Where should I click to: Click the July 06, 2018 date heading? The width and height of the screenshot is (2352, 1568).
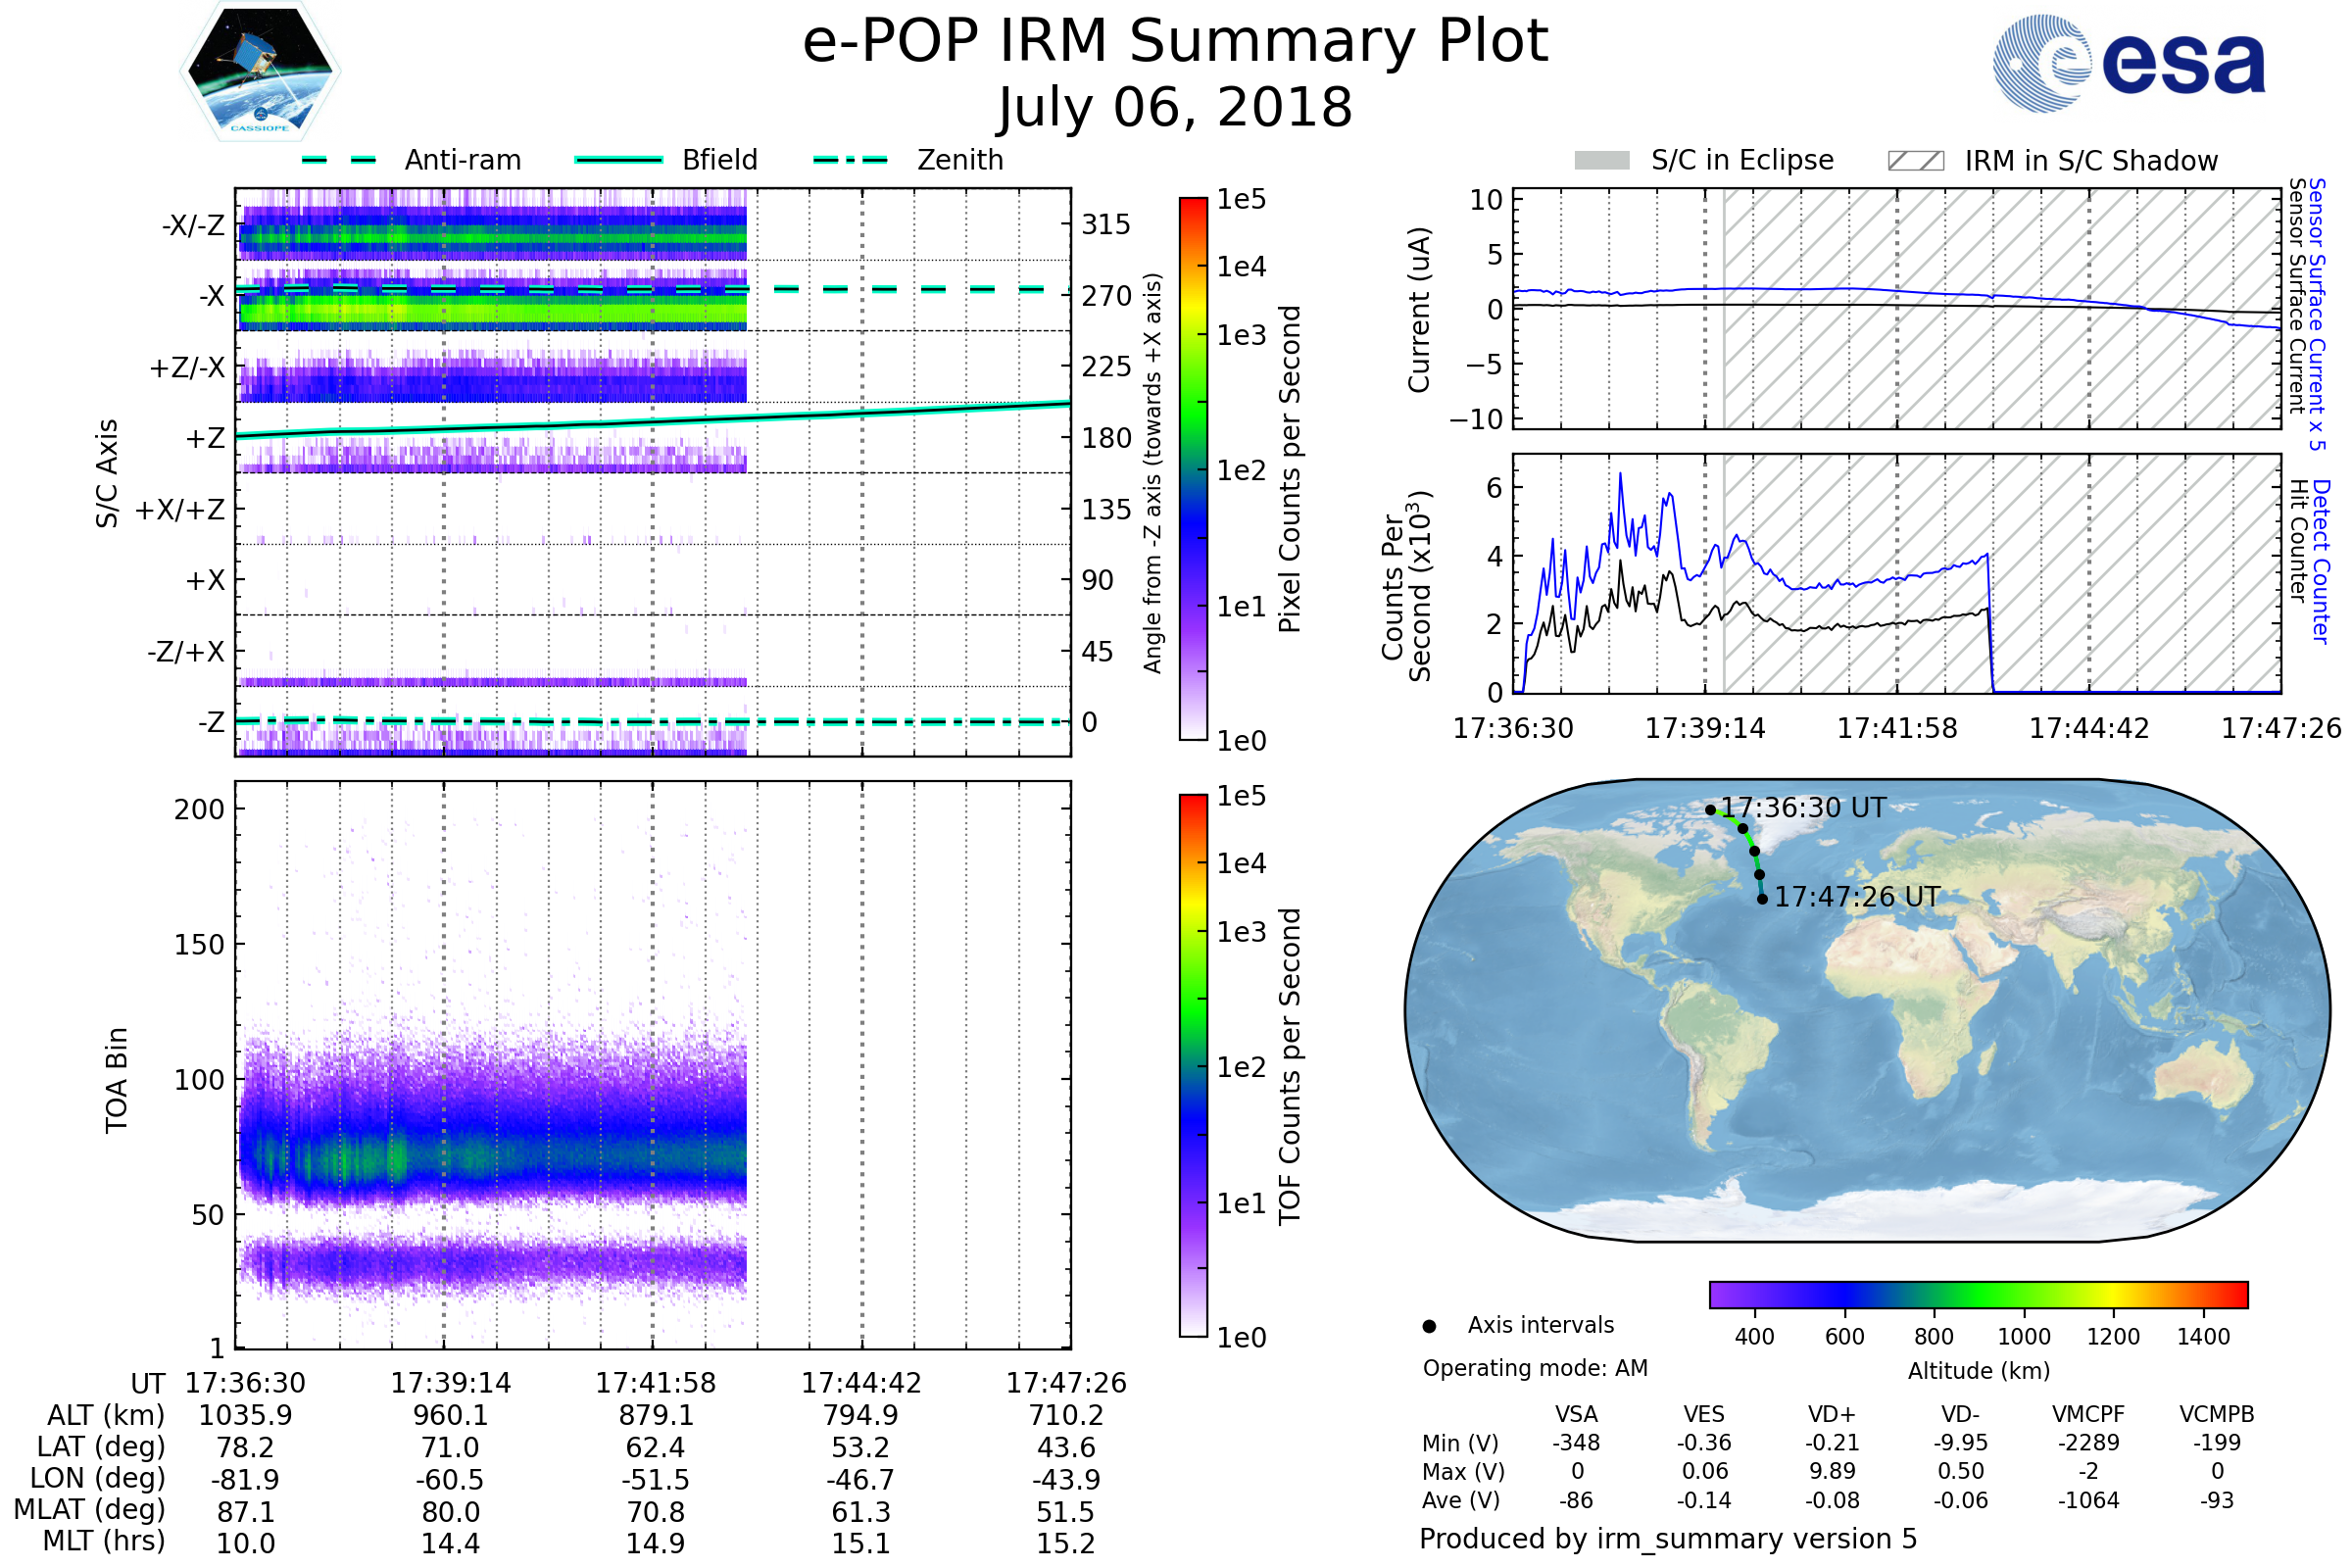pos(1175,108)
